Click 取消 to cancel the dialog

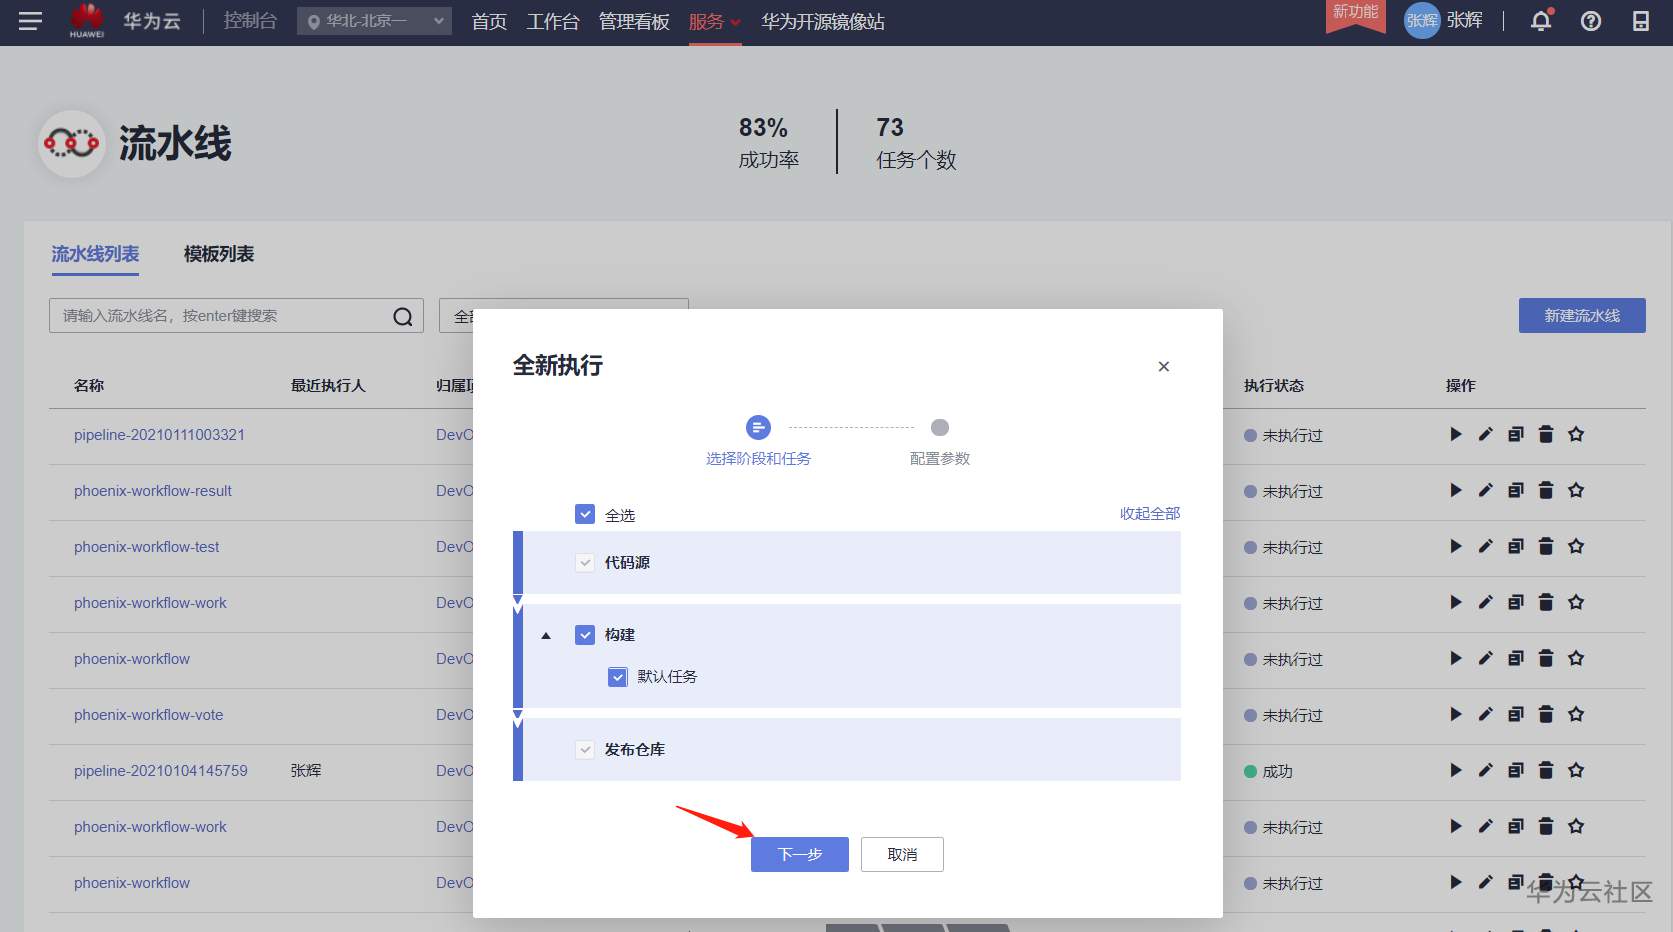point(902,854)
